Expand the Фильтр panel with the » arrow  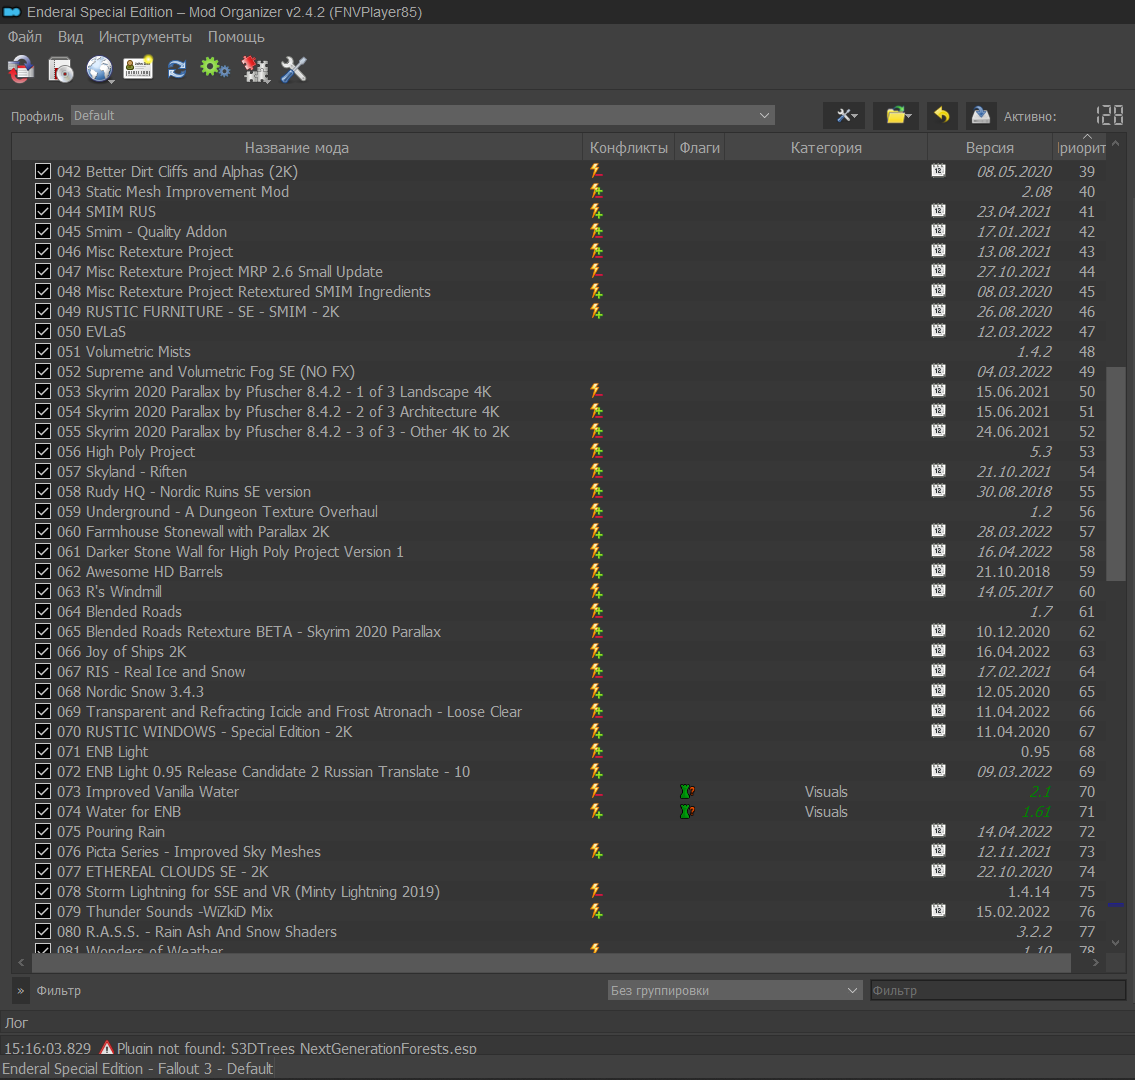(20, 990)
